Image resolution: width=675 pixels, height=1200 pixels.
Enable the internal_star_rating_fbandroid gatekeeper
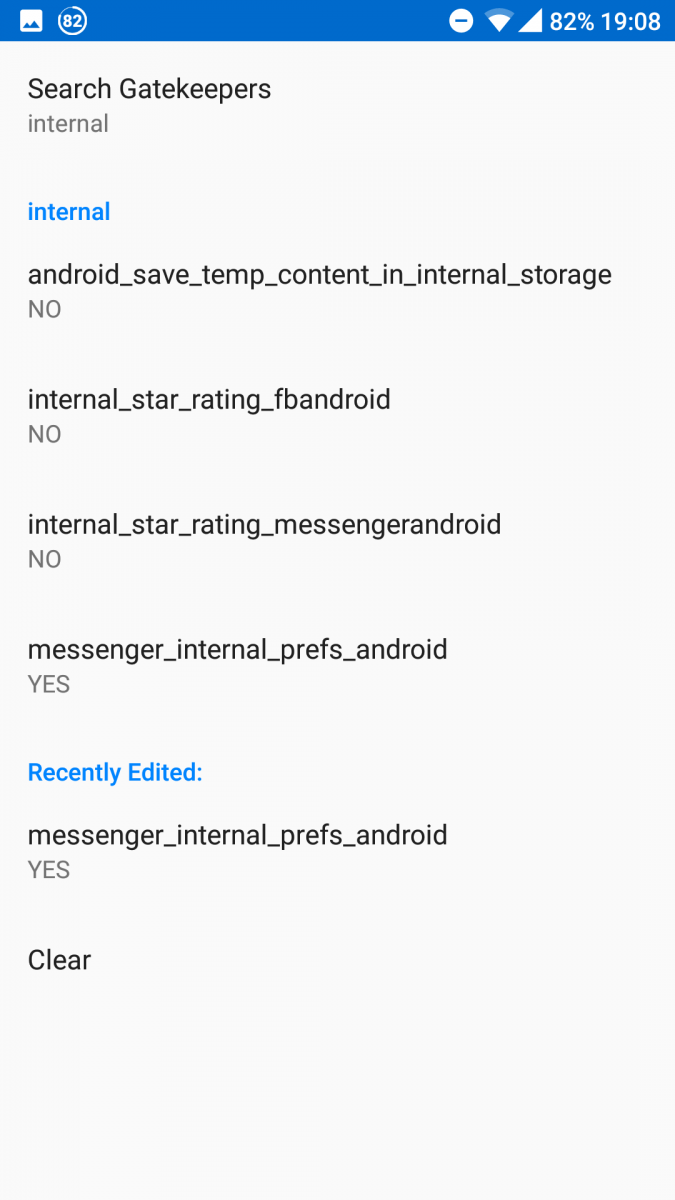click(x=209, y=413)
